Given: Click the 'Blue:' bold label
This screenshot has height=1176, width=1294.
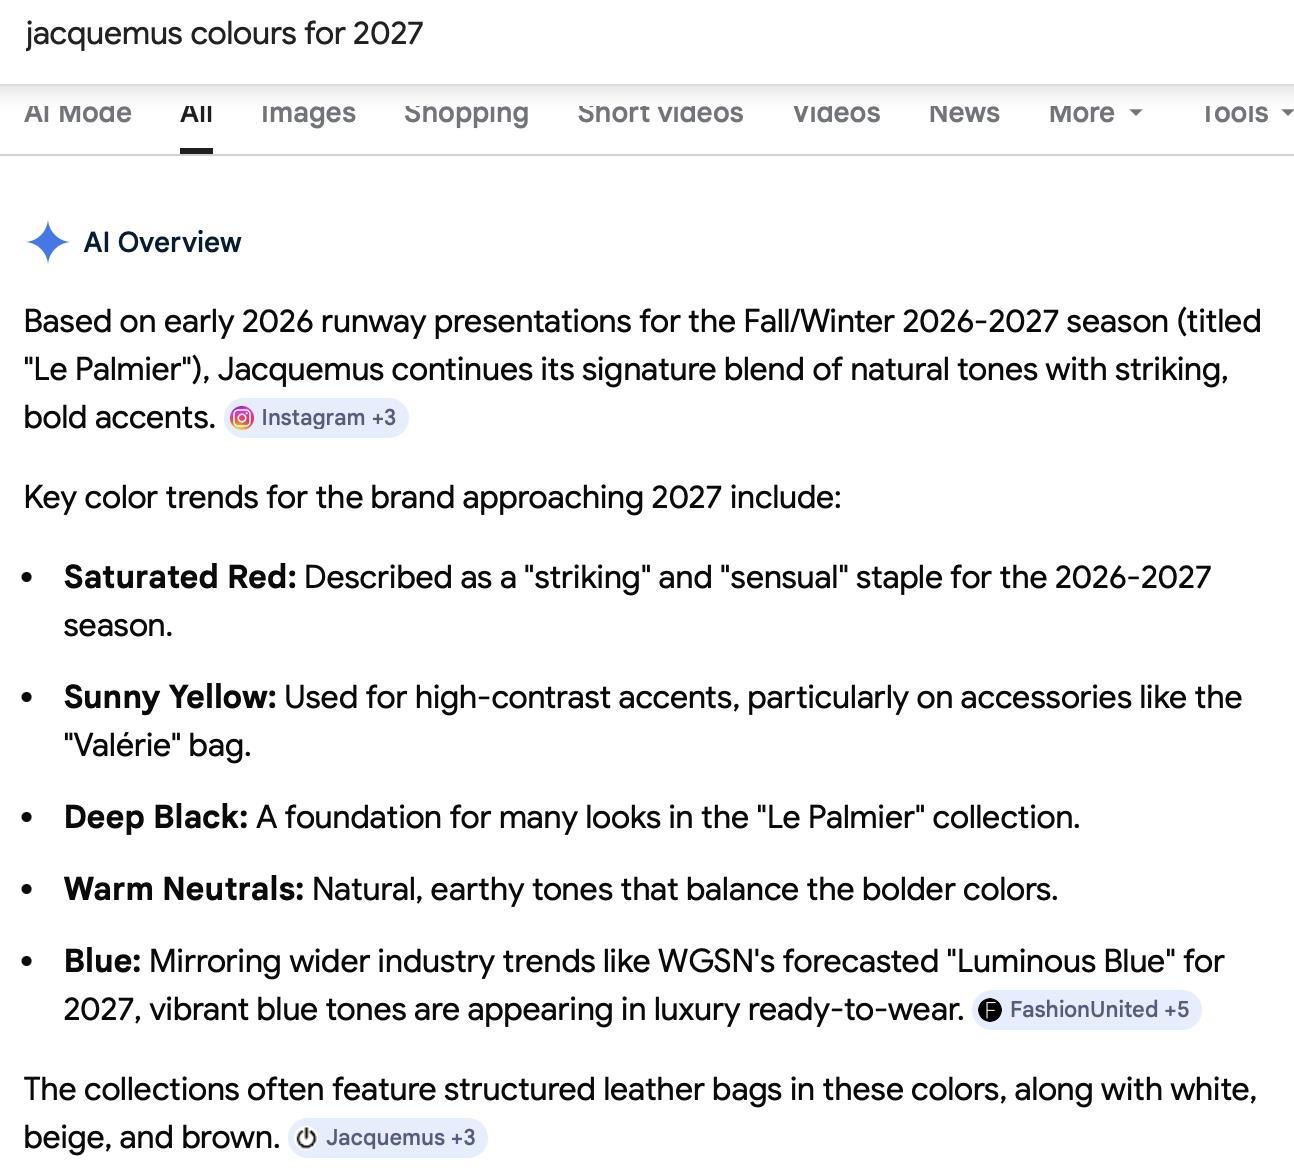Looking at the screenshot, I should tap(103, 962).
